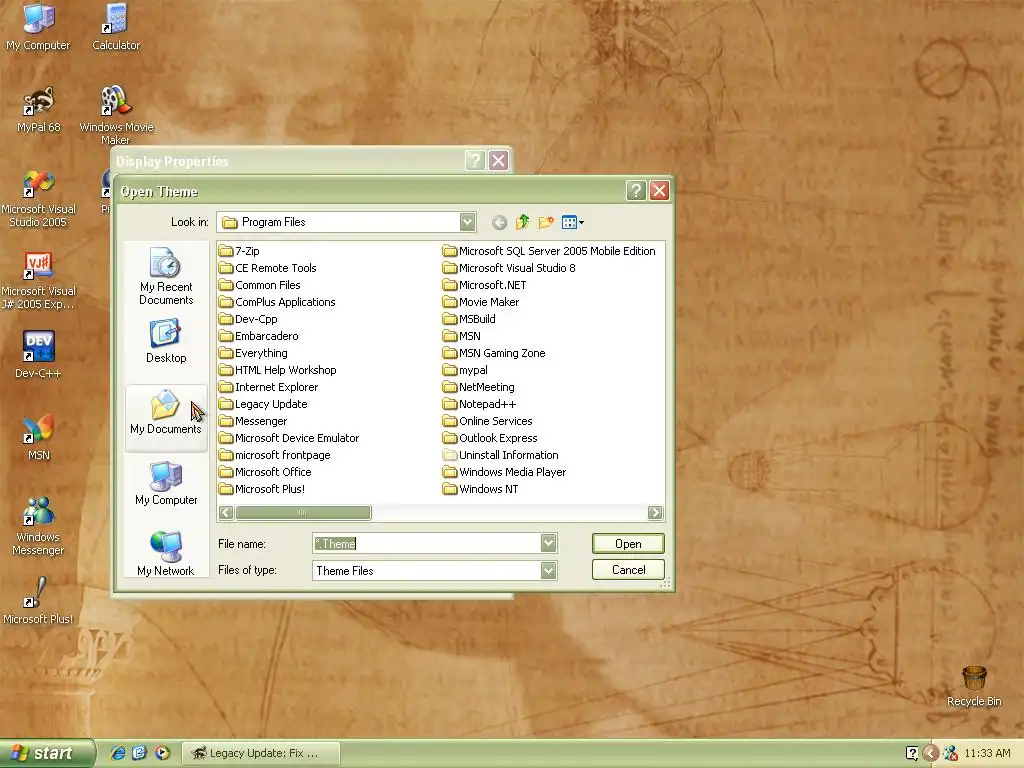Select the 7-Zip folder
Screen dimensions: 1024x768
click(x=239, y=251)
